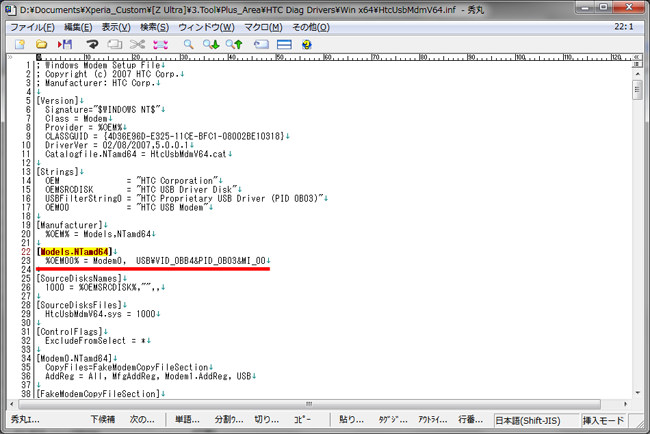
Task: Click the 切り... function key button
Action: [x=267, y=419]
